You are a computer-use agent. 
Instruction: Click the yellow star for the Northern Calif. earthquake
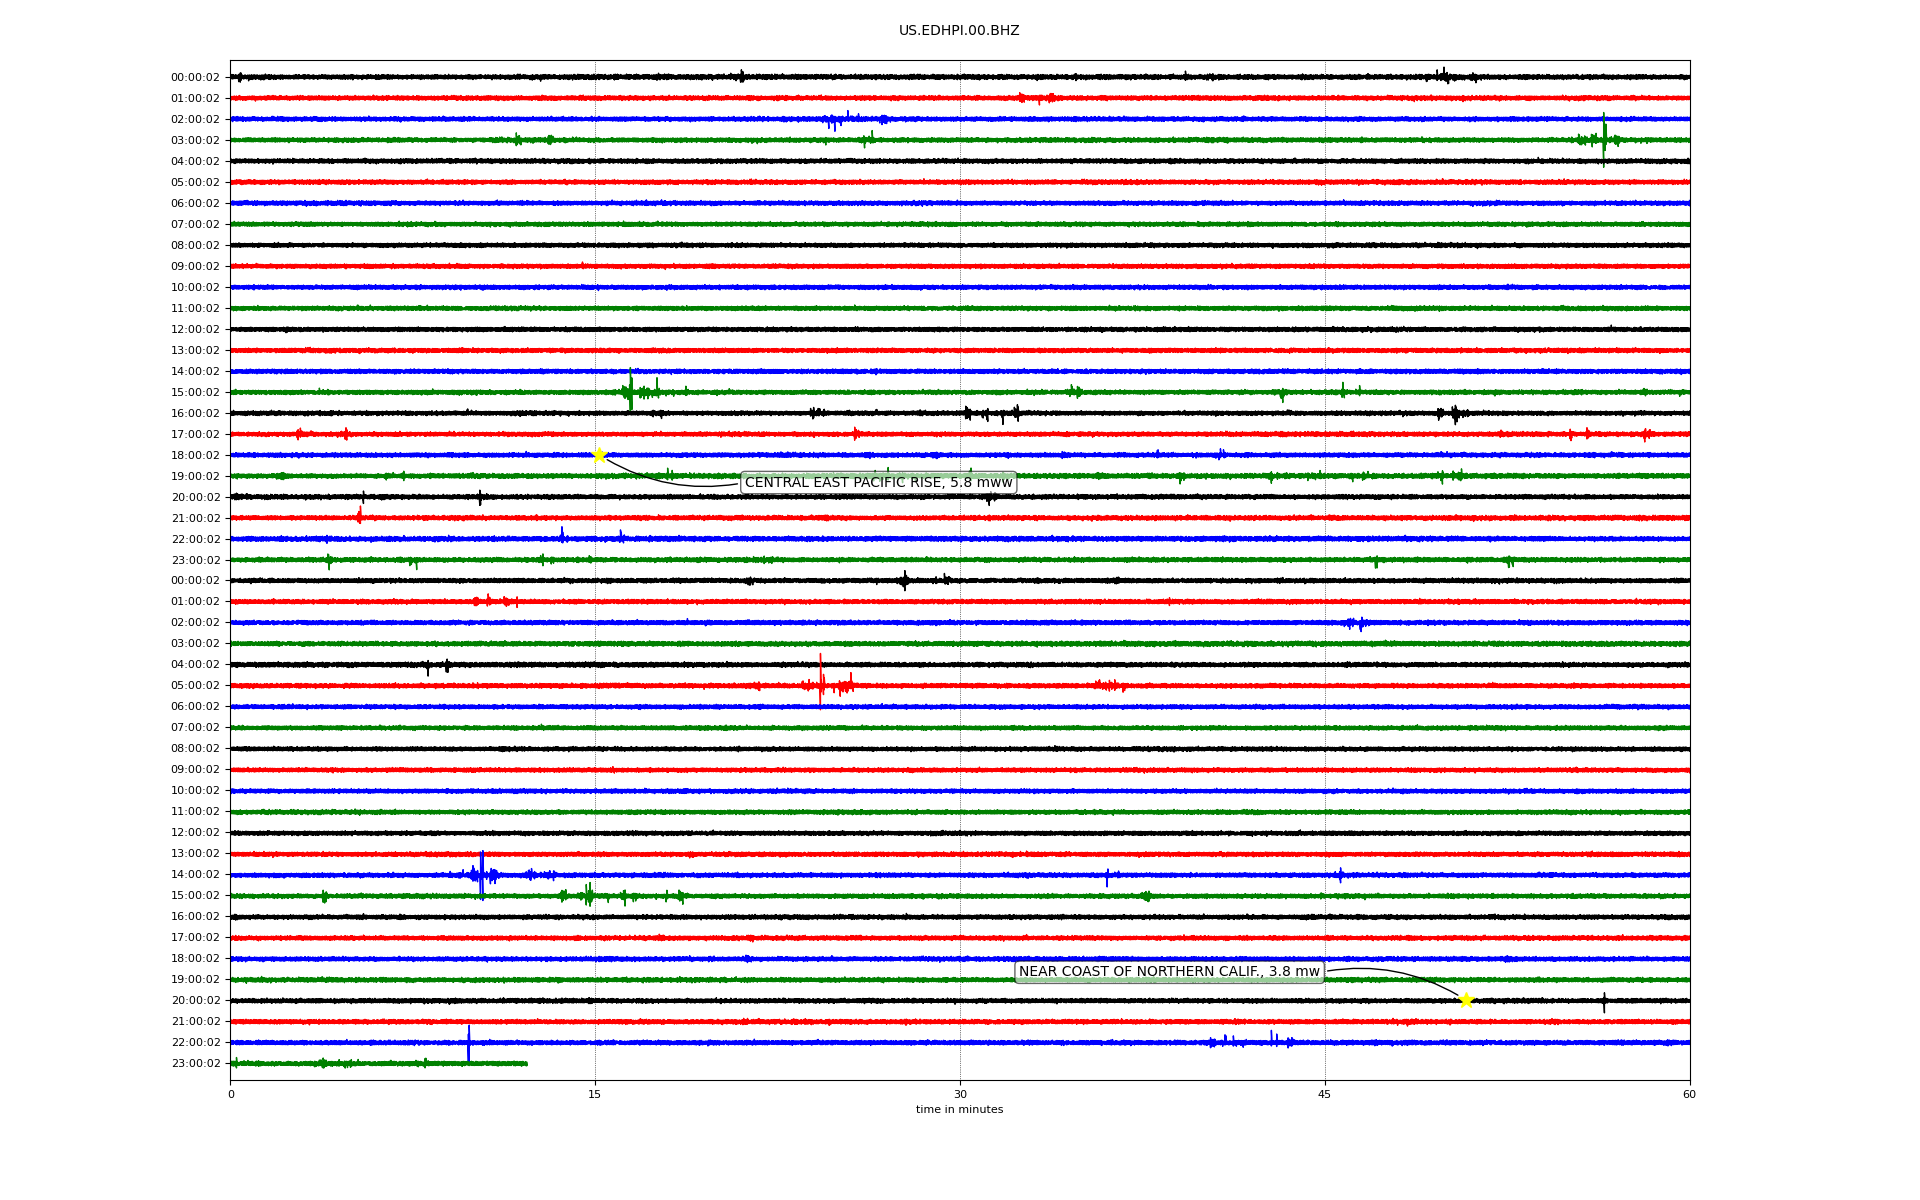pos(1466,1000)
